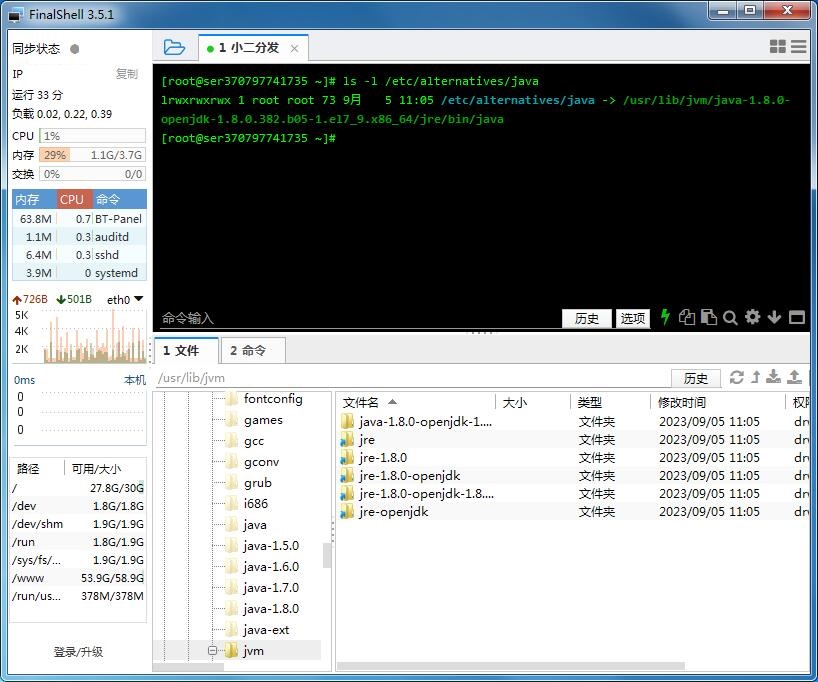
Task: Switch to the 2 命令 tab
Action: [251, 350]
